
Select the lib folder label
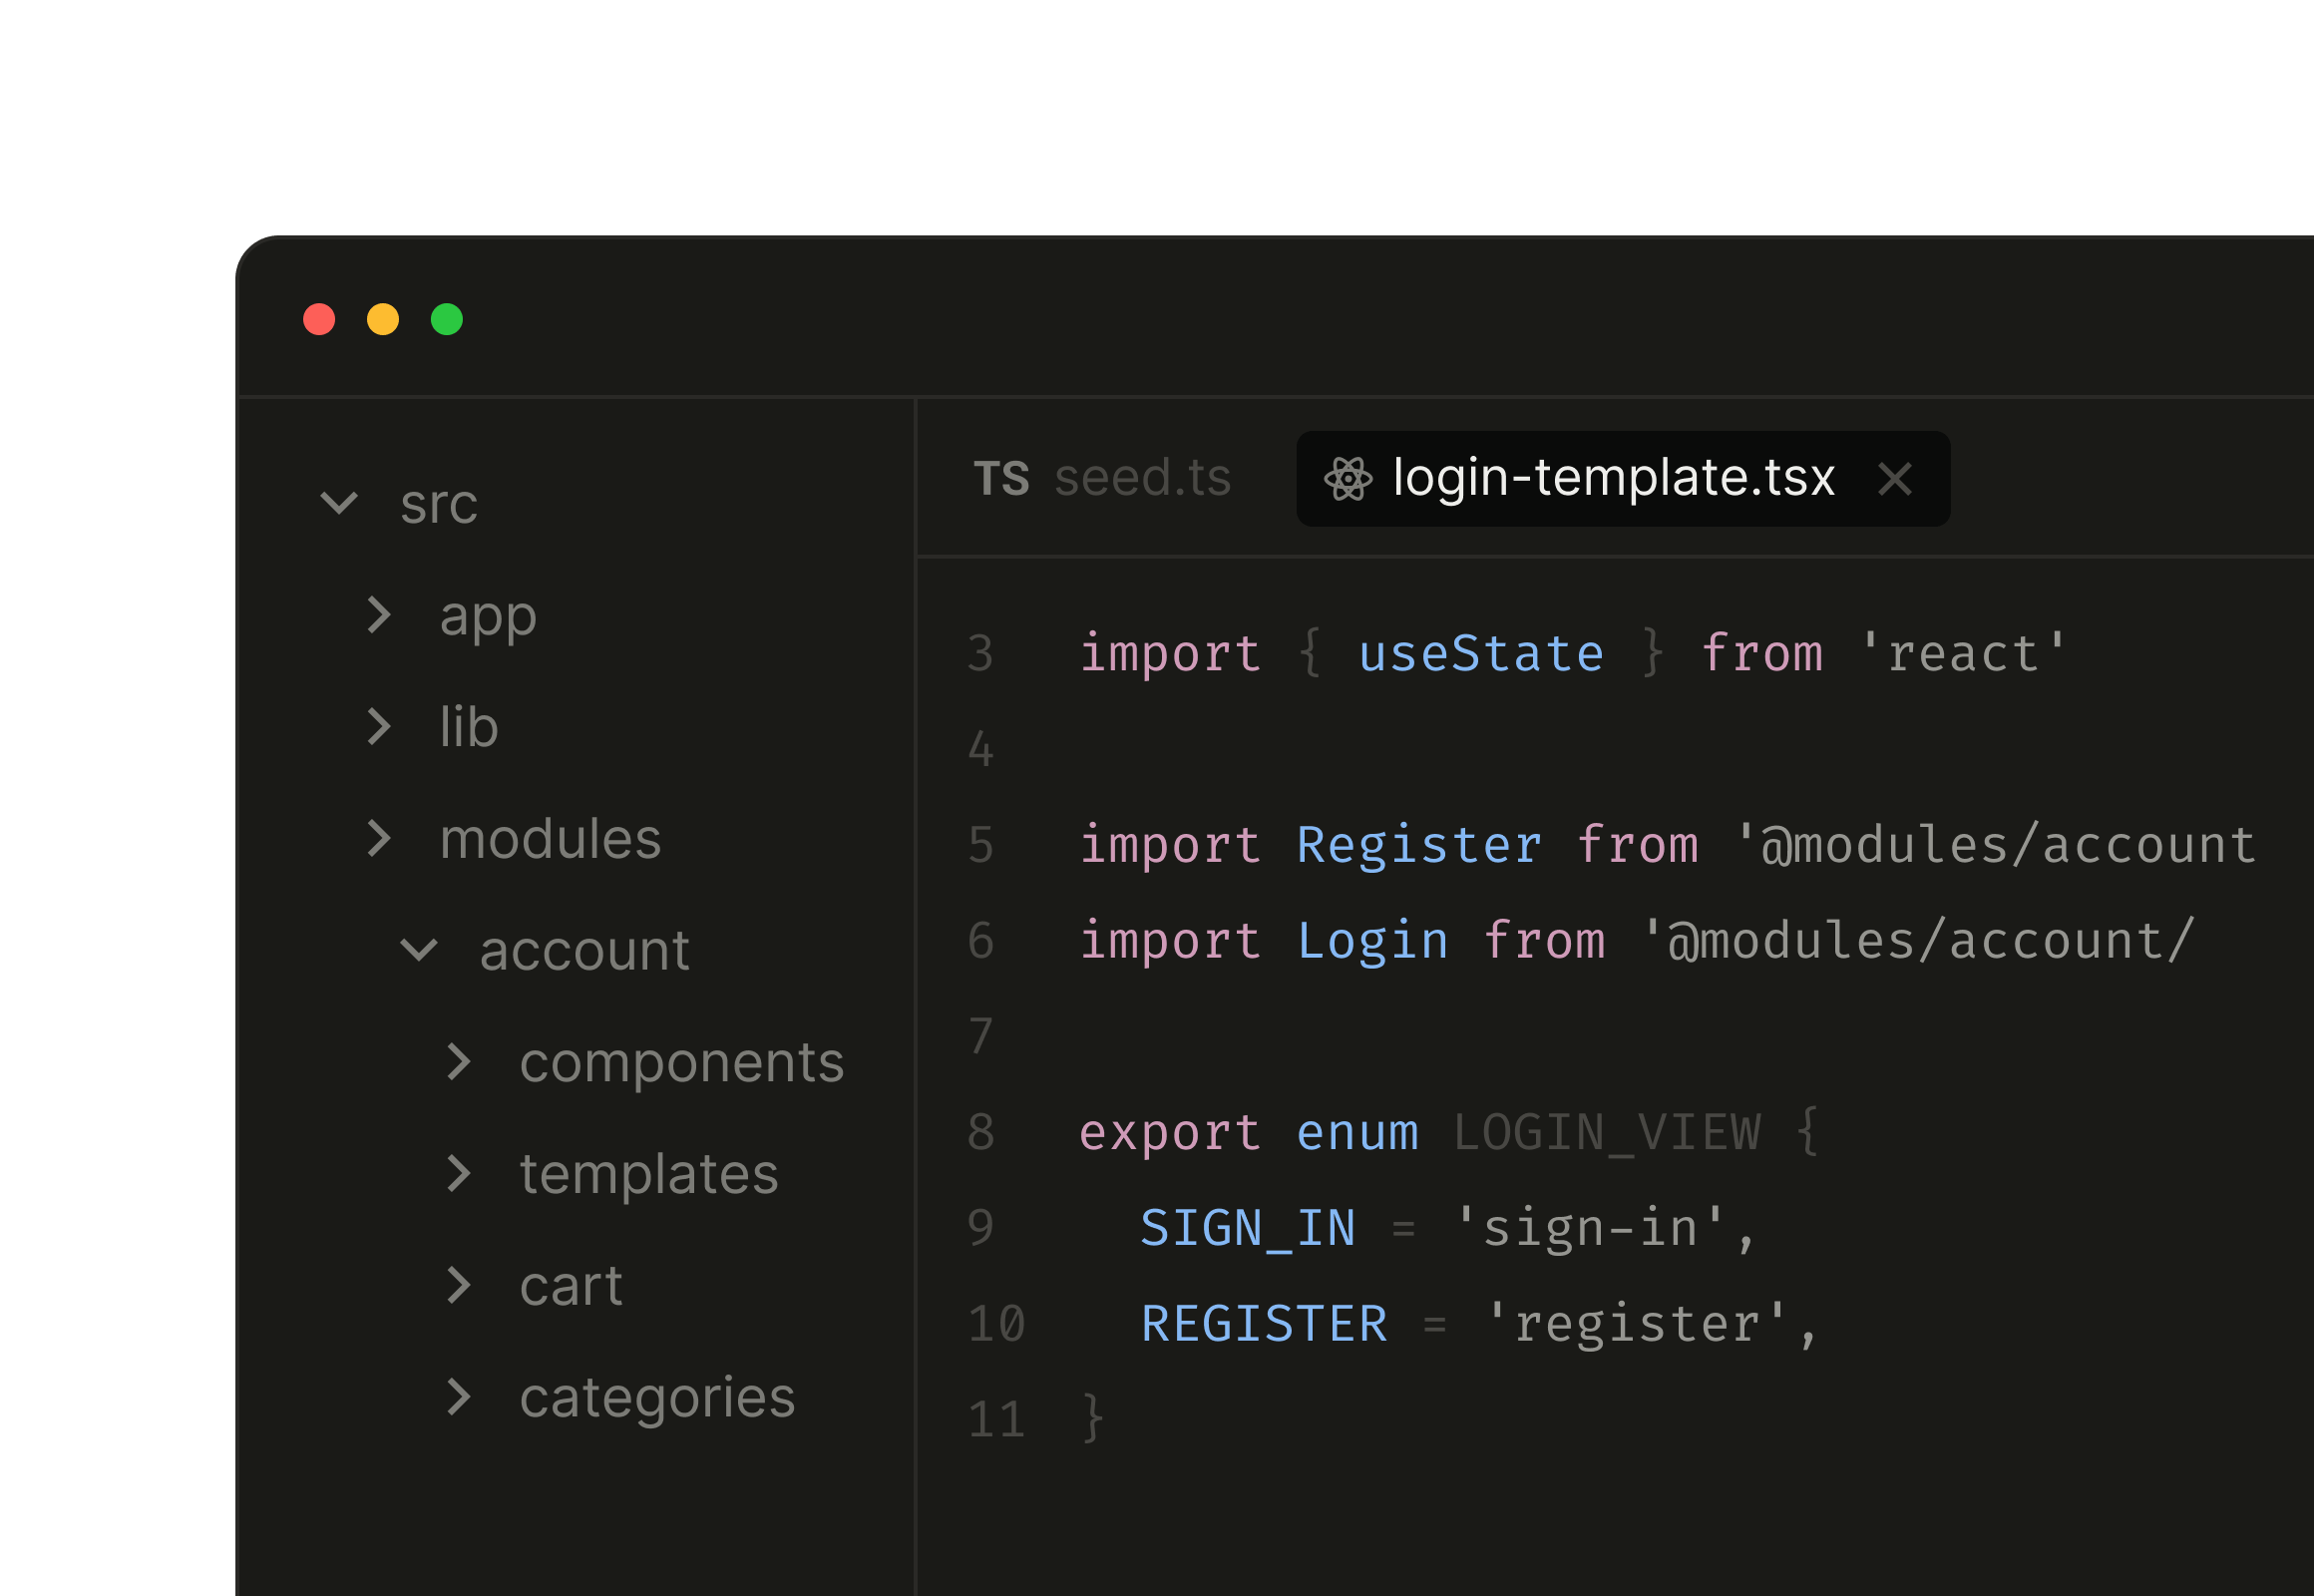[468, 727]
